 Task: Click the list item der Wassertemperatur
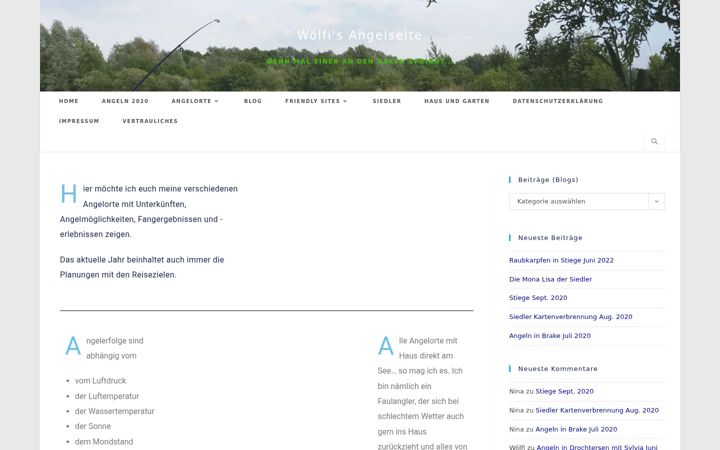tap(114, 411)
